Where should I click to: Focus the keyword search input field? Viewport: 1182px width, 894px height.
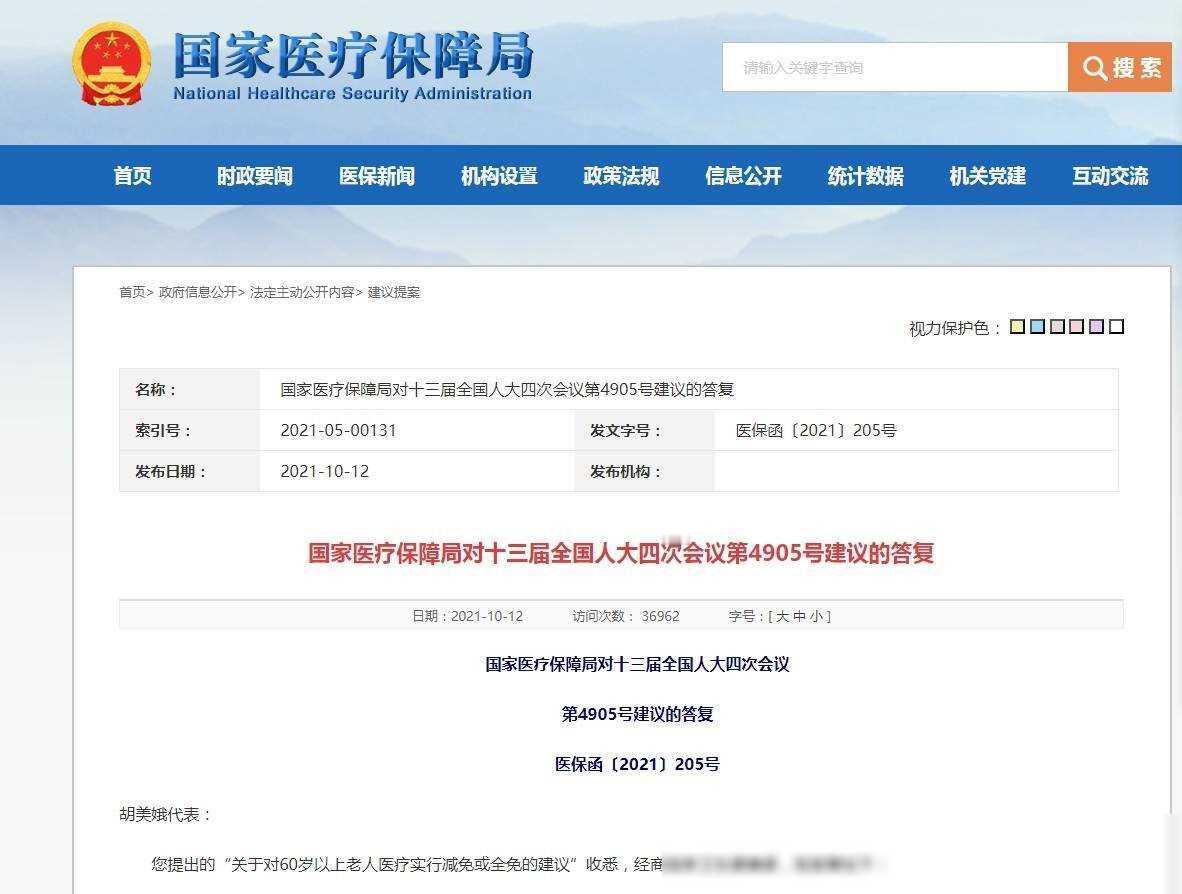click(895, 67)
